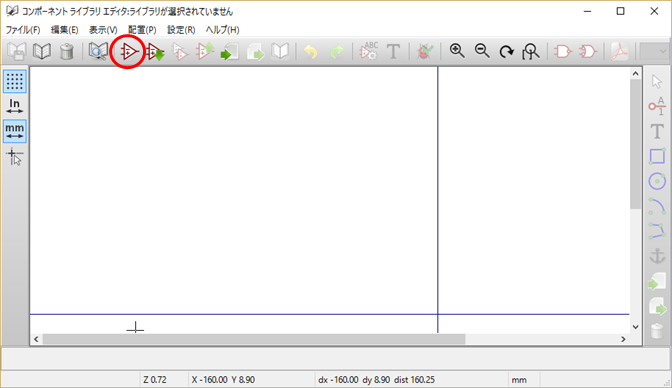
Task: Open component properties ABC icon
Action: point(369,51)
